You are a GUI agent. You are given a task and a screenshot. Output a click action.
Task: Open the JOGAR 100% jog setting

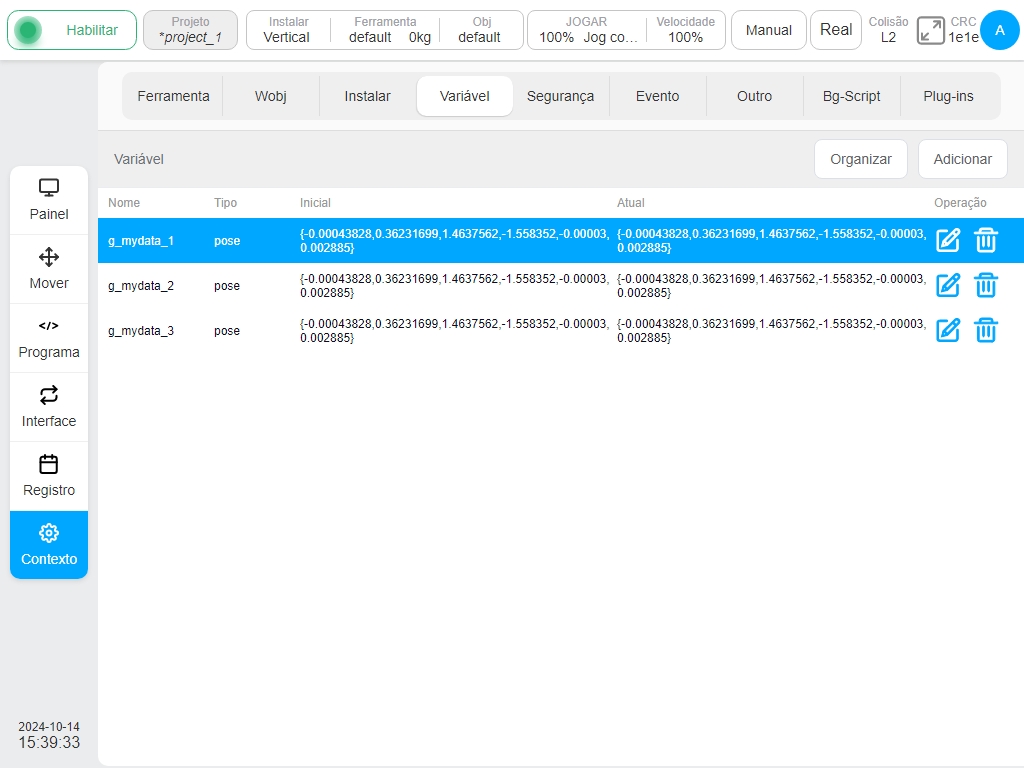[x=586, y=30]
